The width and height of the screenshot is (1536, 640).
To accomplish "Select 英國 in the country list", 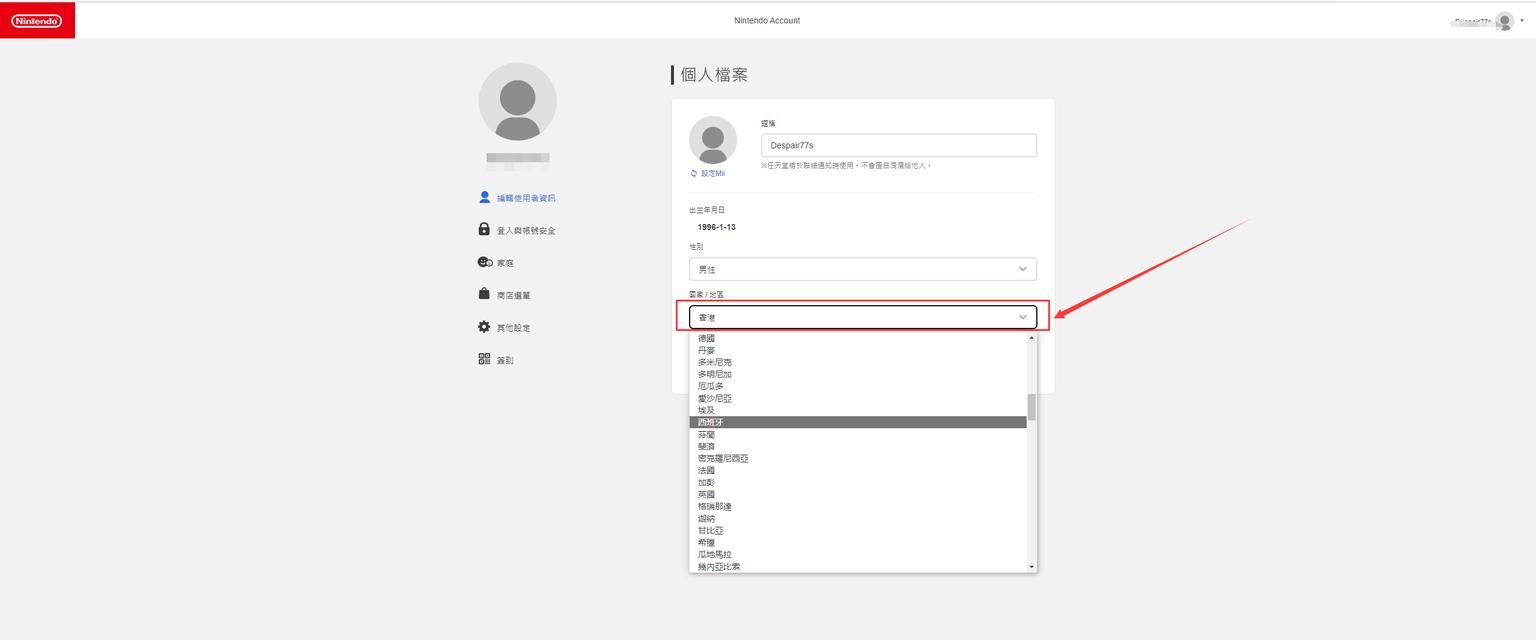I will pos(858,494).
